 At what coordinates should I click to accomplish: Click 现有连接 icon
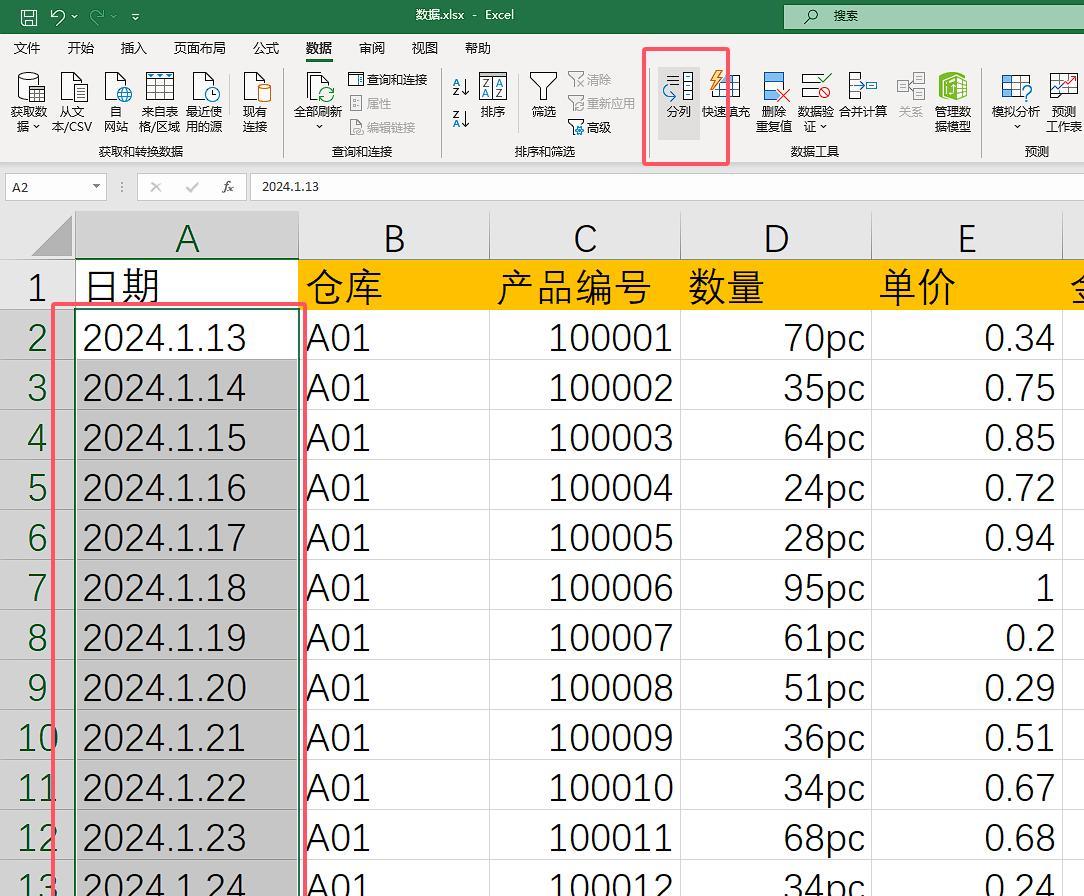point(255,87)
